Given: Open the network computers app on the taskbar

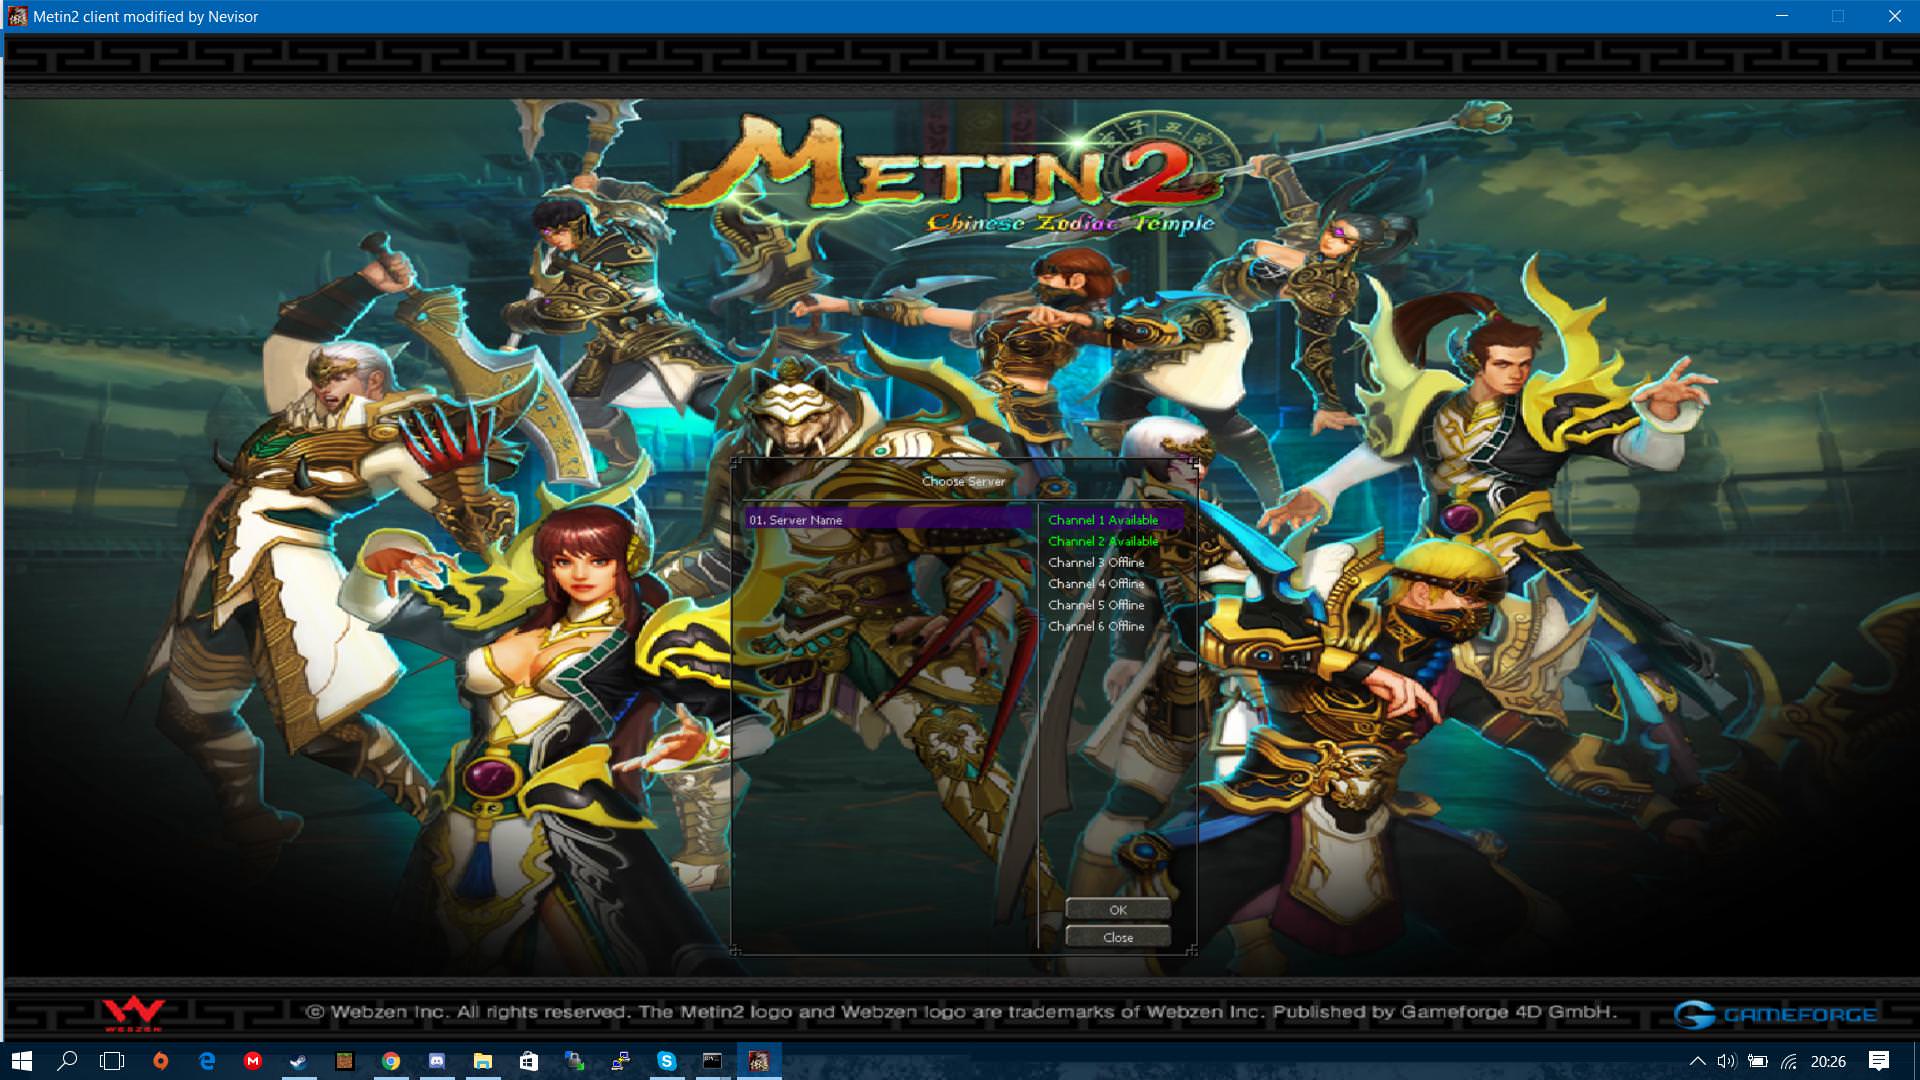Looking at the screenshot, I should (x=621, y=1061).
